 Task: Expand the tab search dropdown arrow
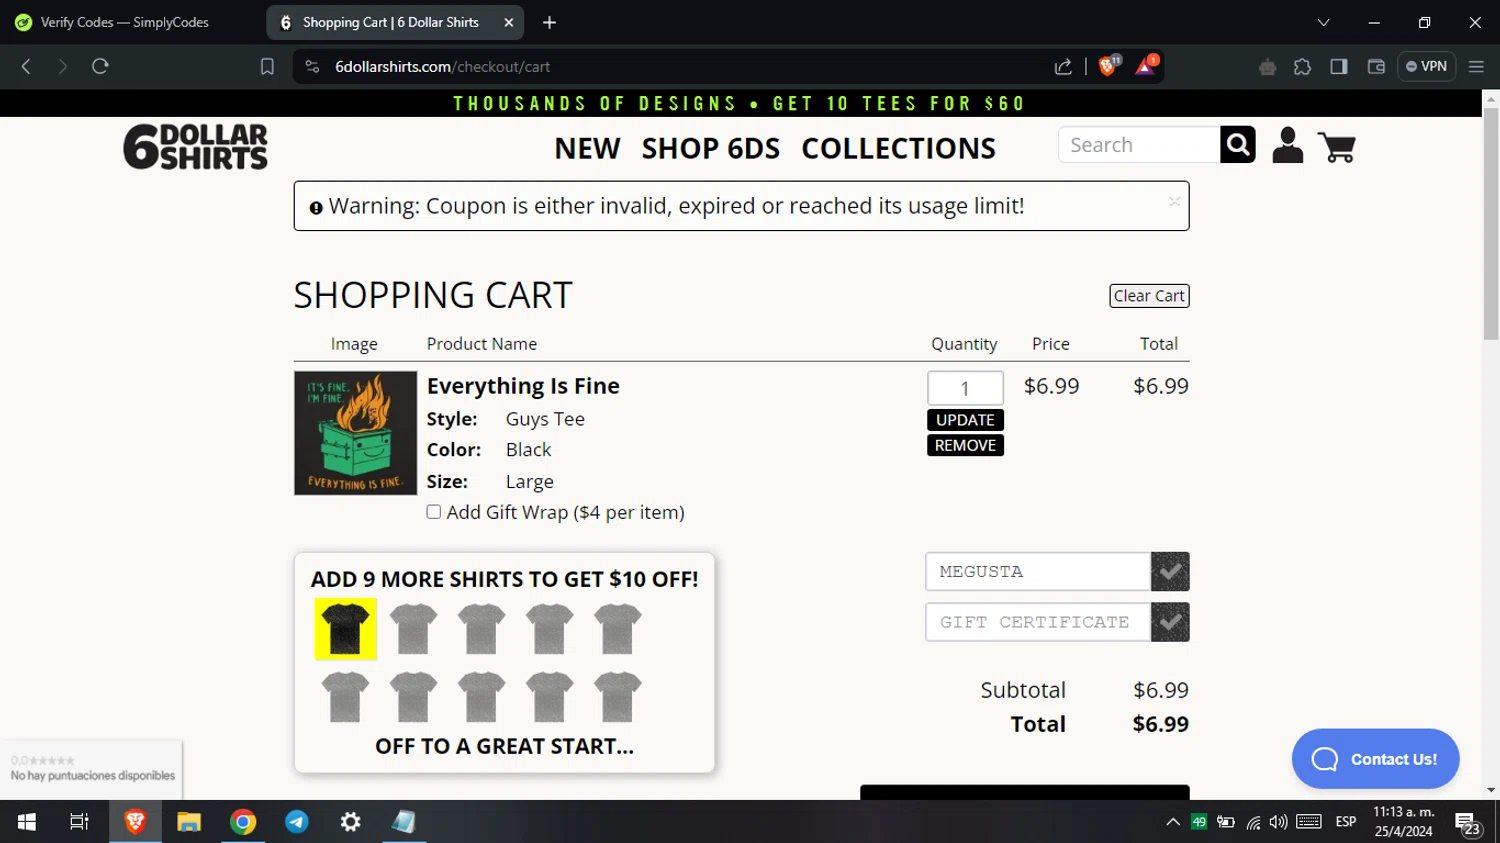(x=1323, y=22)
